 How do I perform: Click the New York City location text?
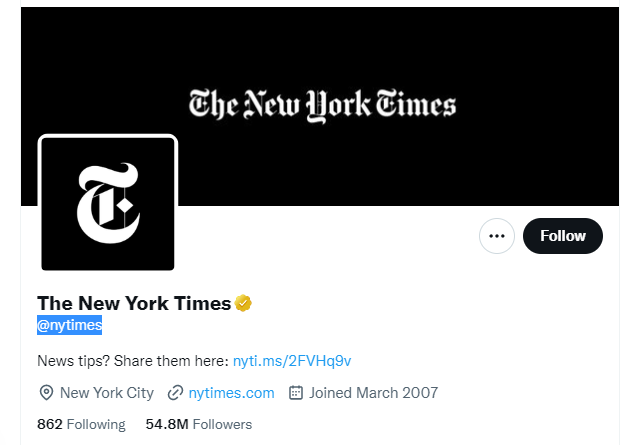tap(107, 393)
